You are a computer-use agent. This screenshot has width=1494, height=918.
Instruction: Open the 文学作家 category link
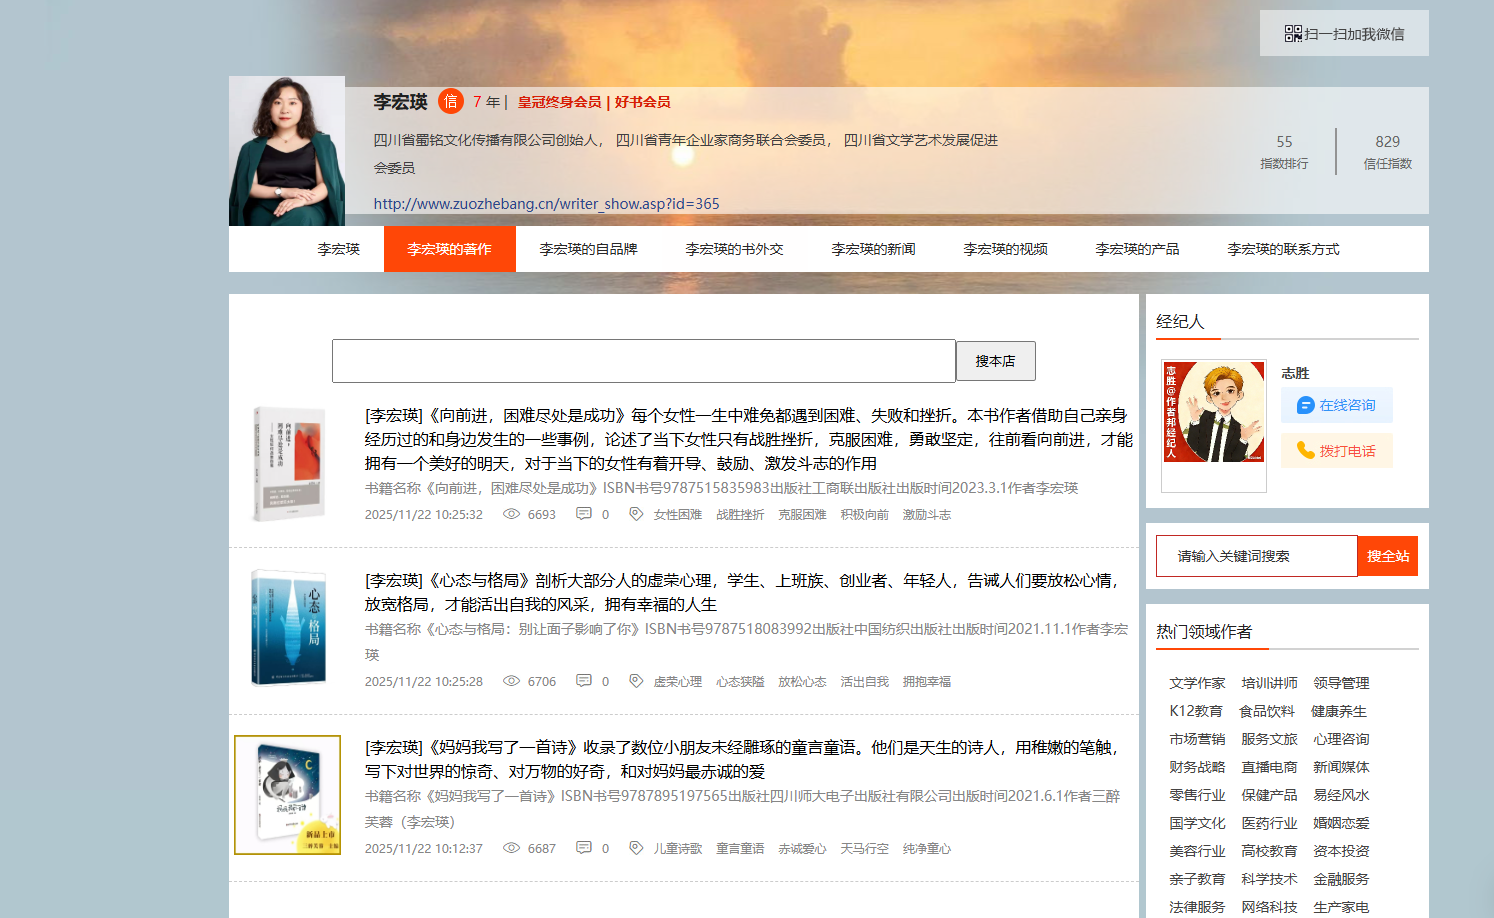point(1197,683)
